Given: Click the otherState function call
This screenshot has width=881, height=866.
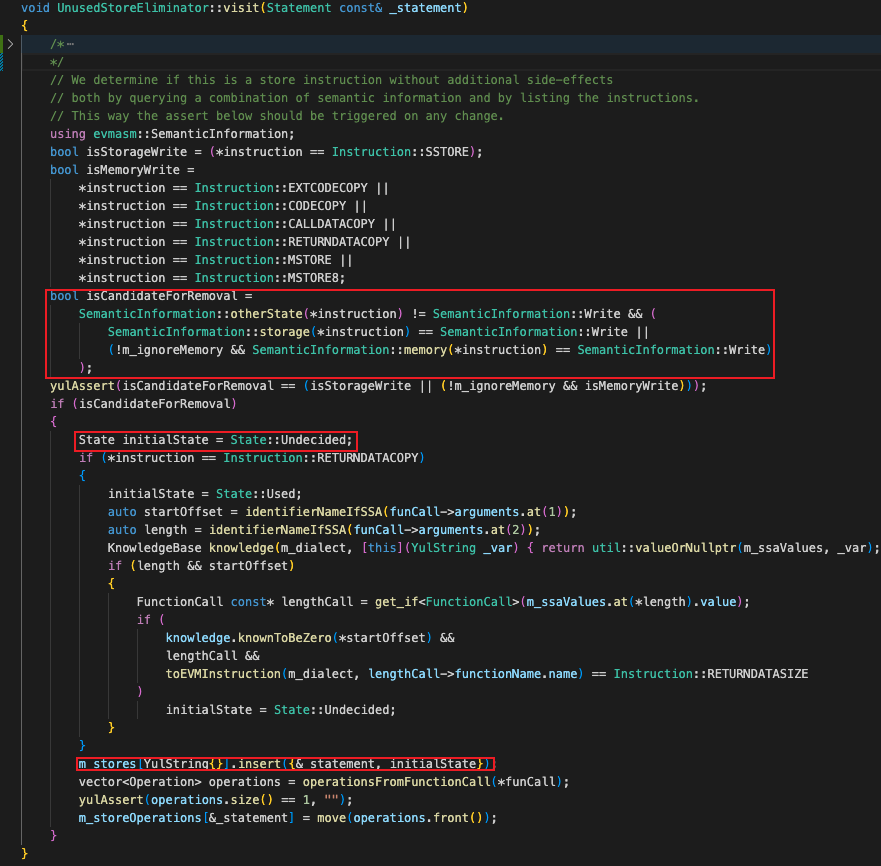Looking at the screenshot, I should click(266, 314).
